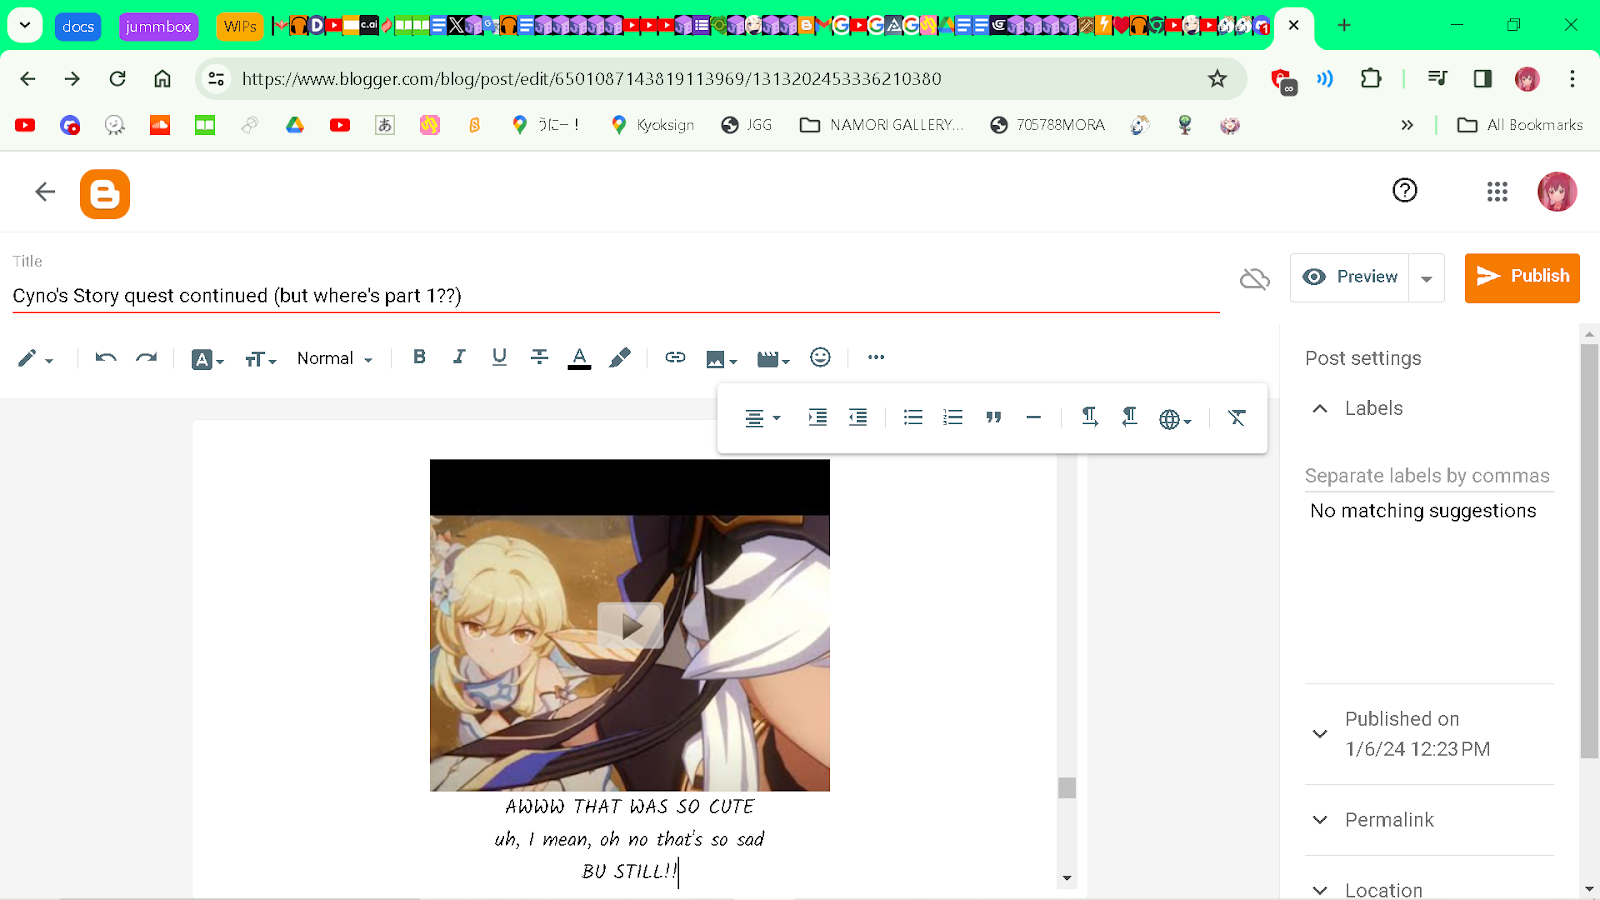Focus the labels input field
Image resolution: width=1600 pixels, height=900 pixels.
(x=1429, y=476)
